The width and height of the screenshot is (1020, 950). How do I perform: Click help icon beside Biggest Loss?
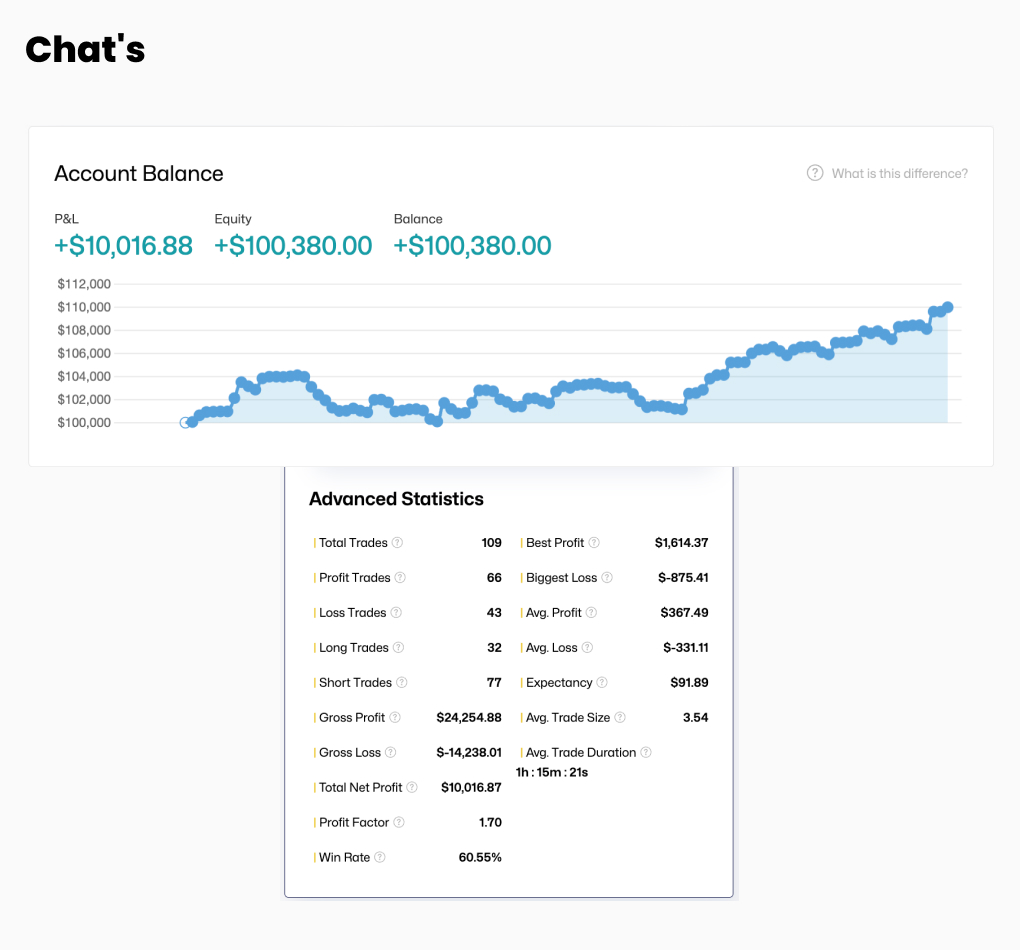tap(607, 578)
